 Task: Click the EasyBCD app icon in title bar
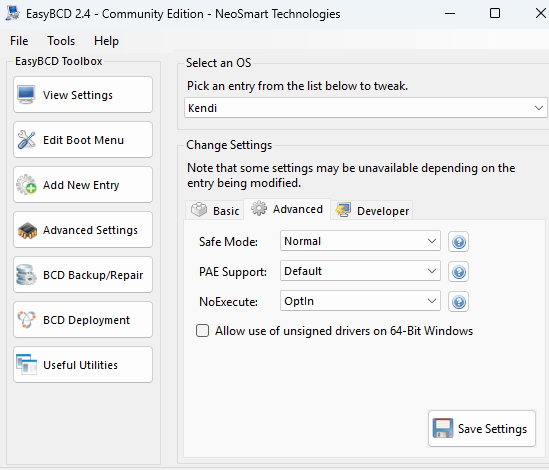pyautogui.click(x=13, y=13)
